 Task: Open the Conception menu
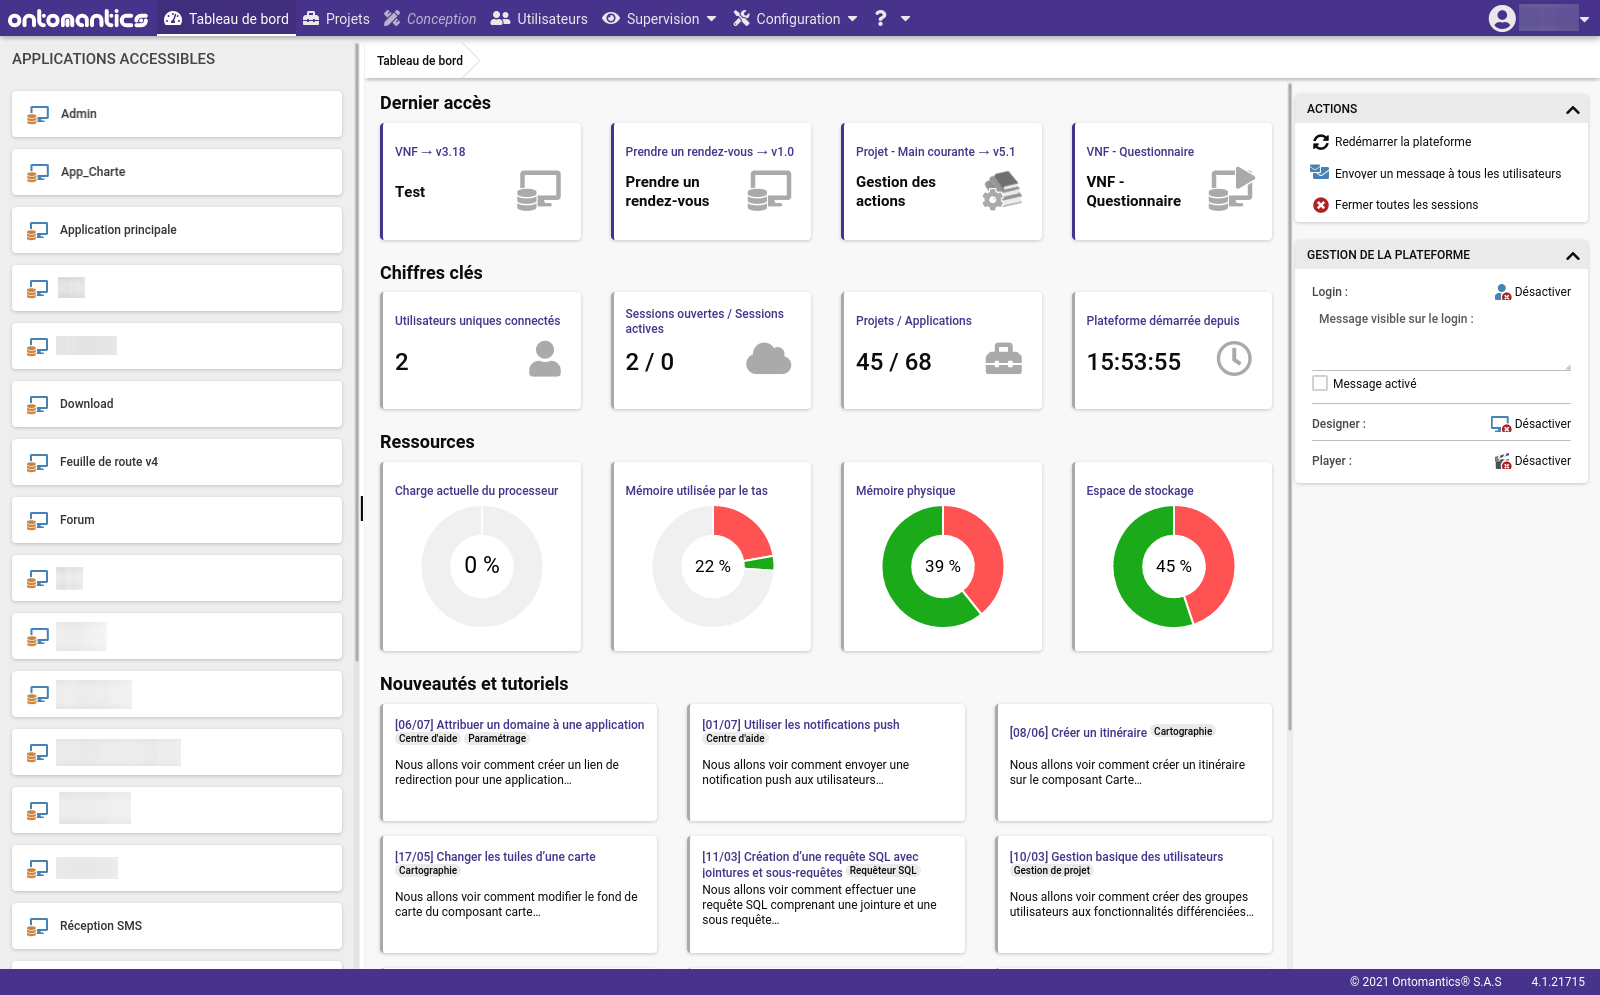[x=430, y=18]
